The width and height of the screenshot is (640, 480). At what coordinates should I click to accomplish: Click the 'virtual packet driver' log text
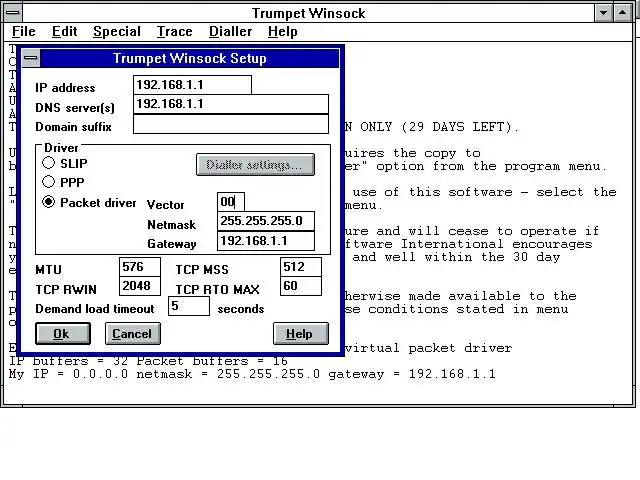click(428, 348)
